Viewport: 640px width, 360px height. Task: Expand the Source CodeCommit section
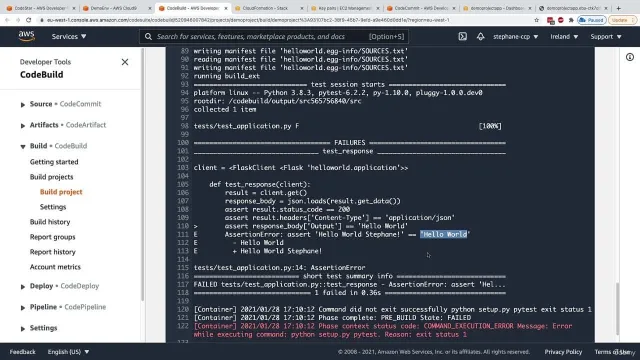(23, 104)
